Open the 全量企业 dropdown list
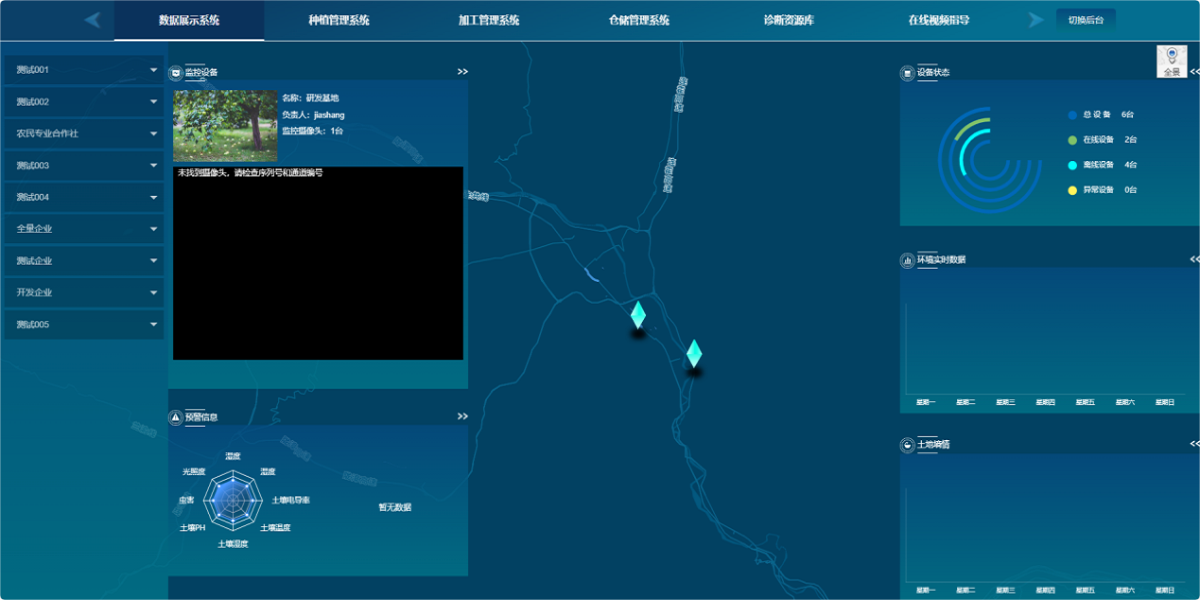Viewport: 1200px width, 600px height. tap(84, 229)
